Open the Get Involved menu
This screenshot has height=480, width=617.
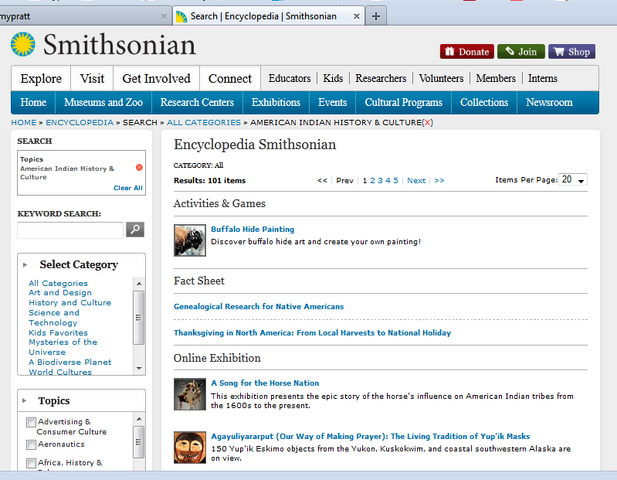[x=156, y=79]
